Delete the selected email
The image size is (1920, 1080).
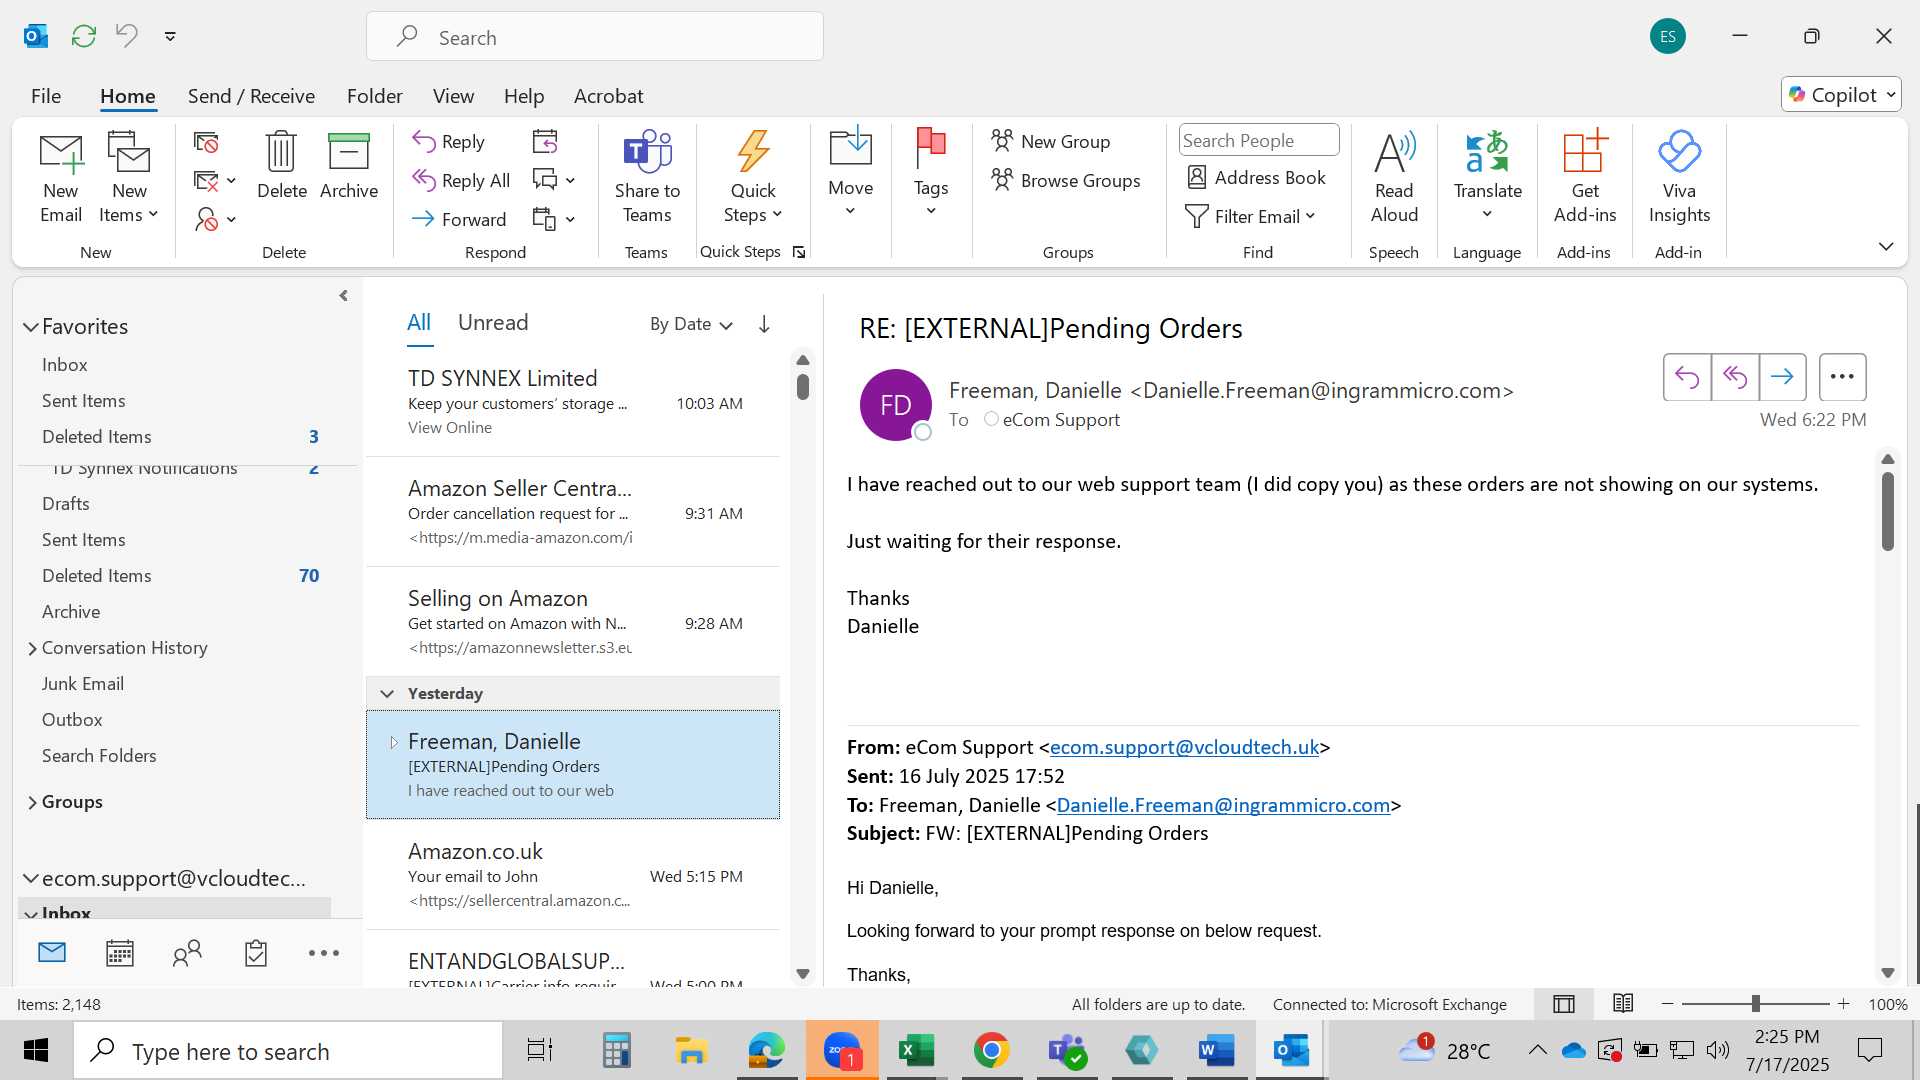tap(282, 166)
